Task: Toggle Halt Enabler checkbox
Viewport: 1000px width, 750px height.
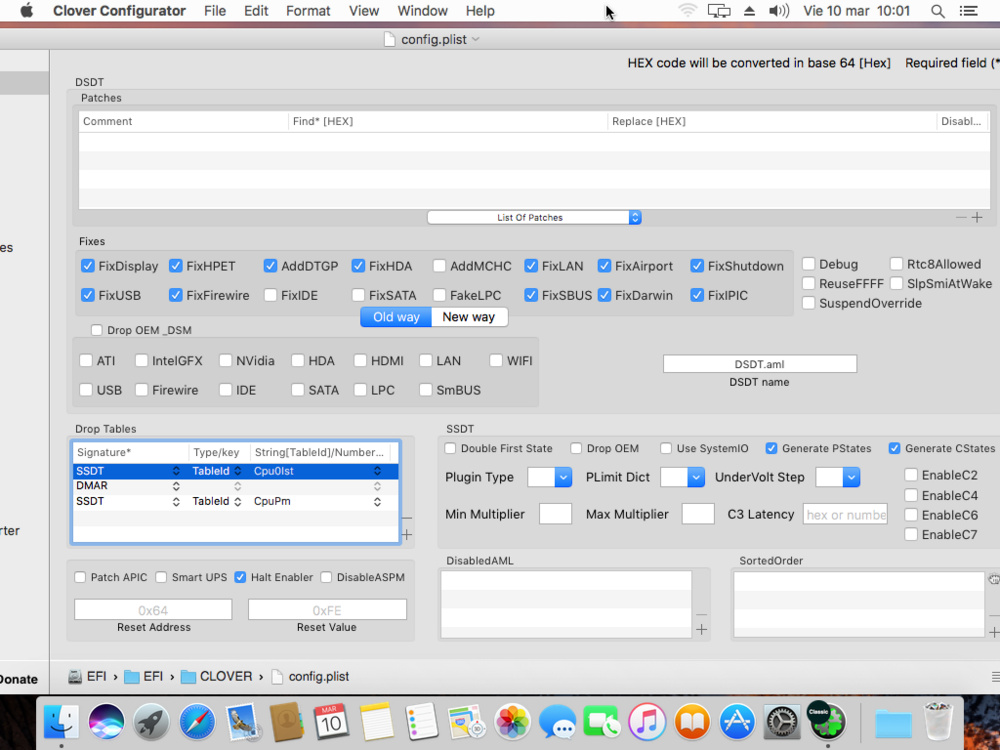Action: [240, 577]
